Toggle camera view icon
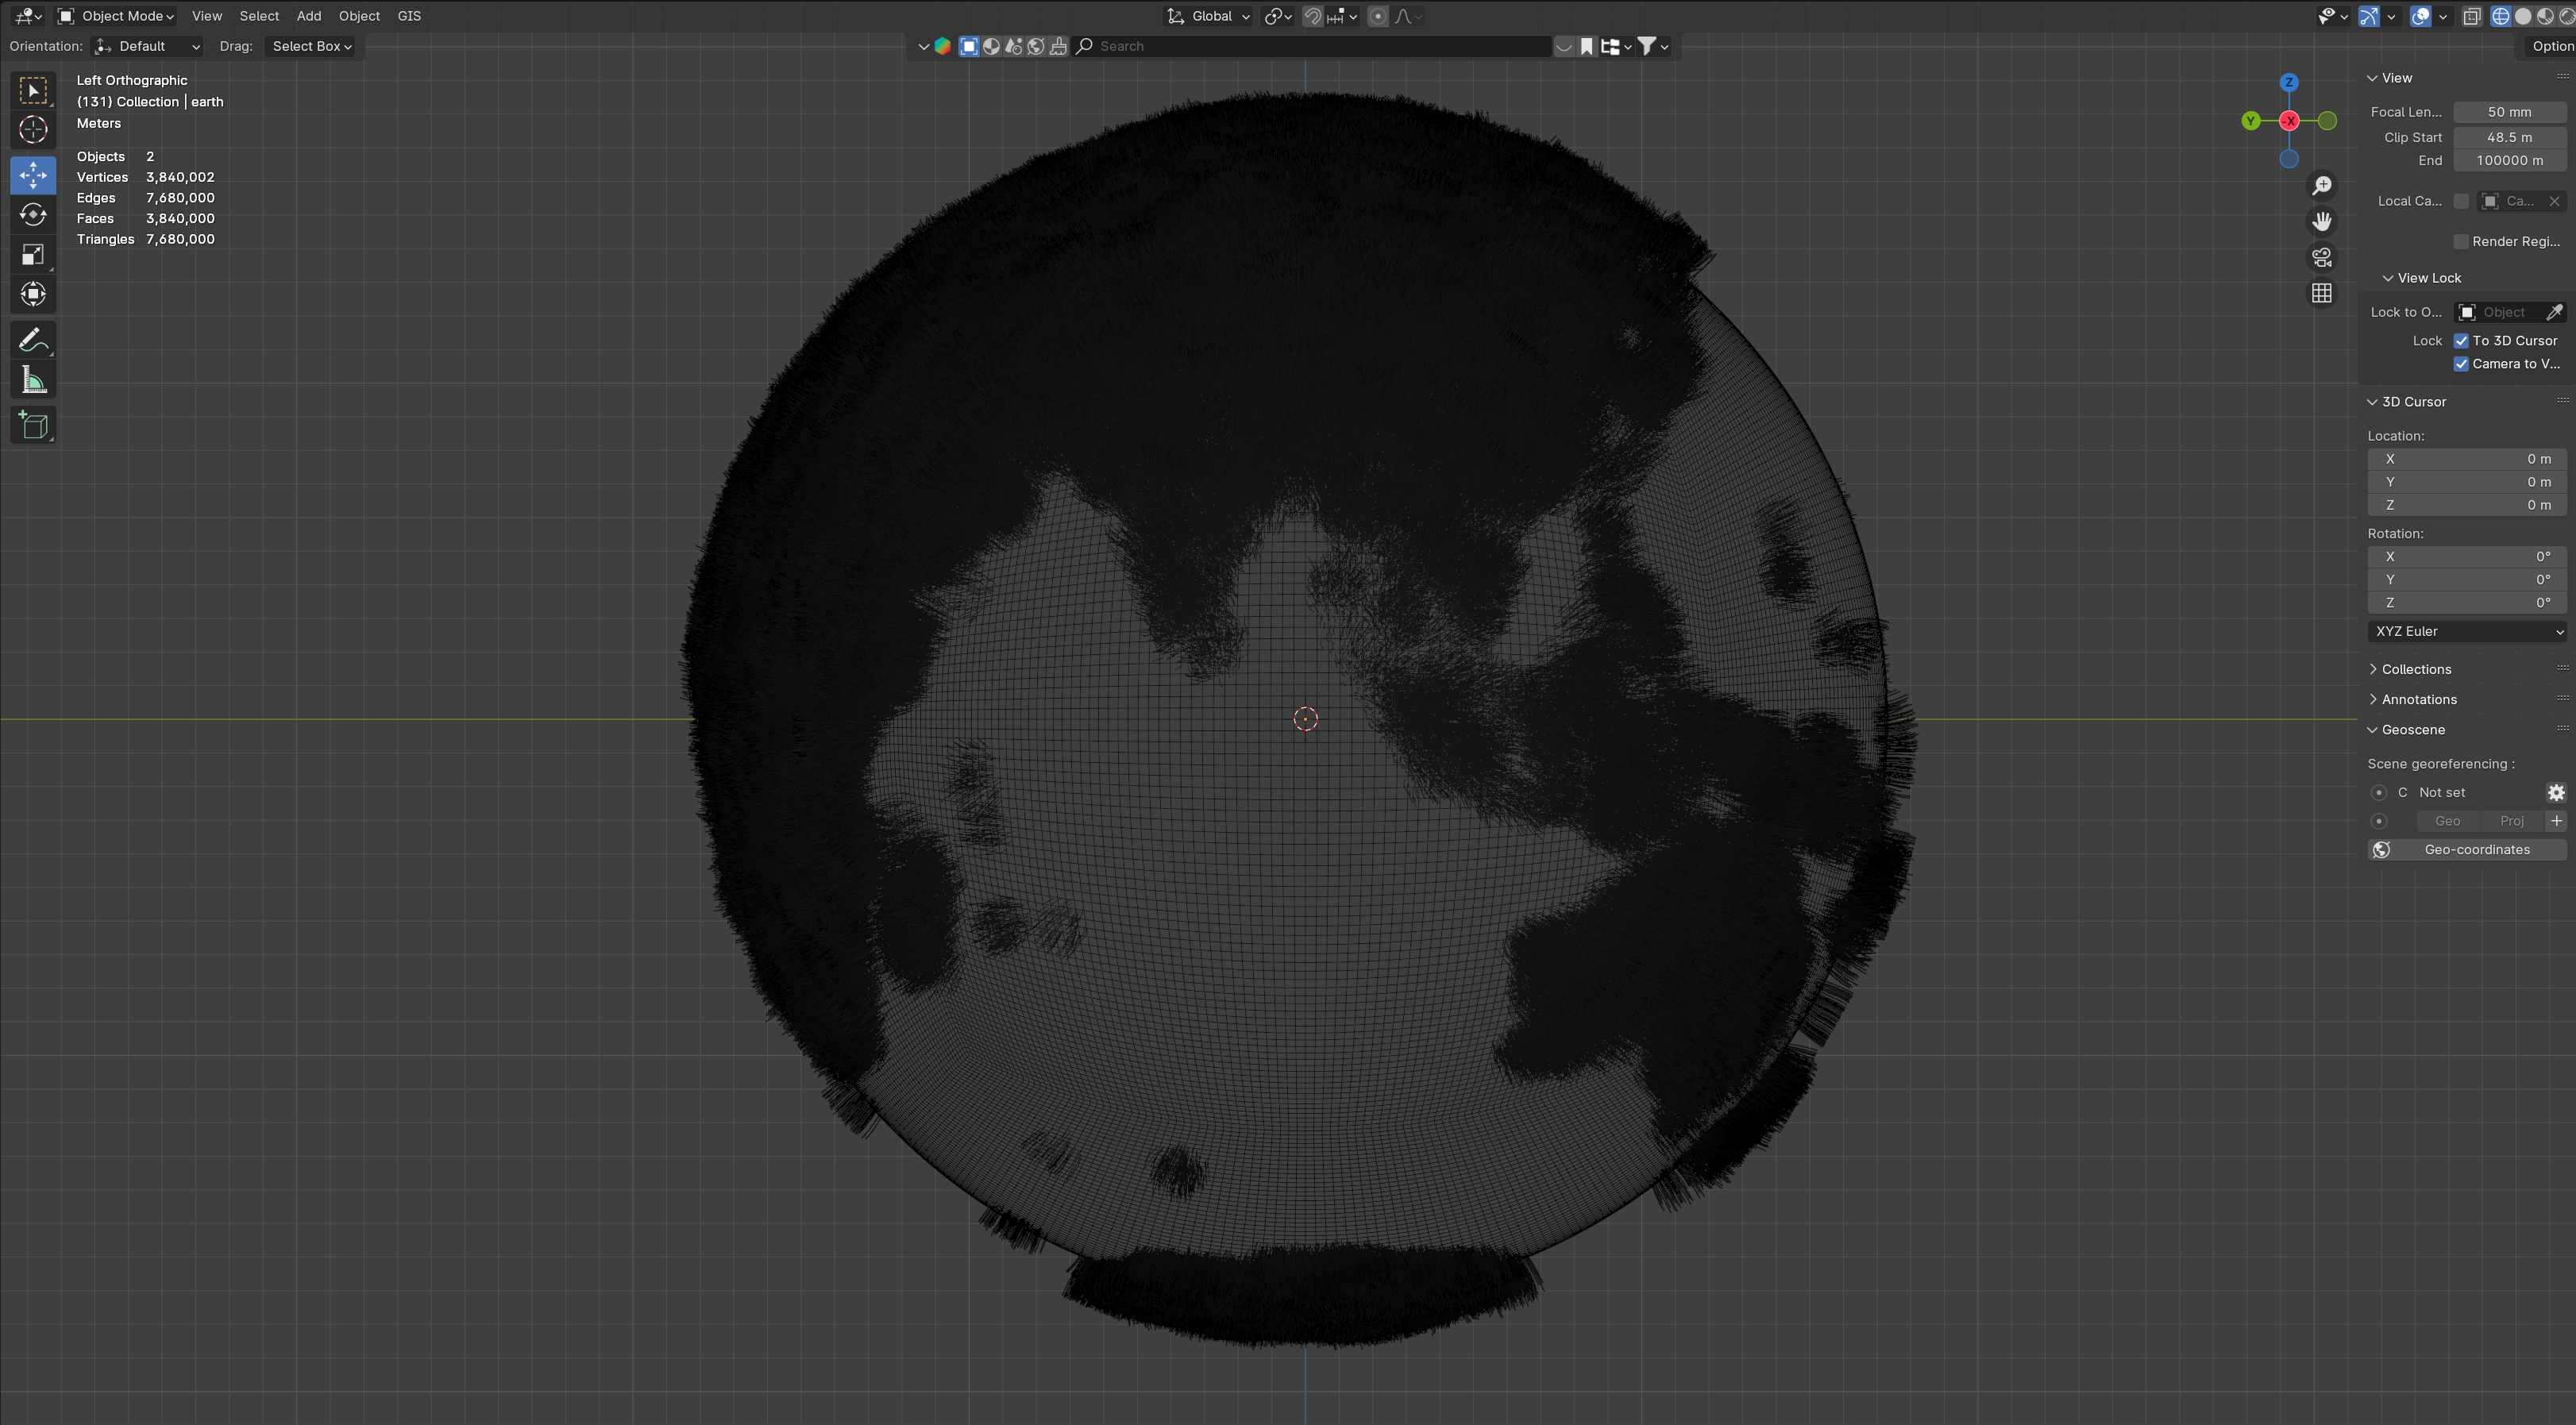Image resolution: width=2576 pixels, height=1425 pixels. click(2321, 257)
